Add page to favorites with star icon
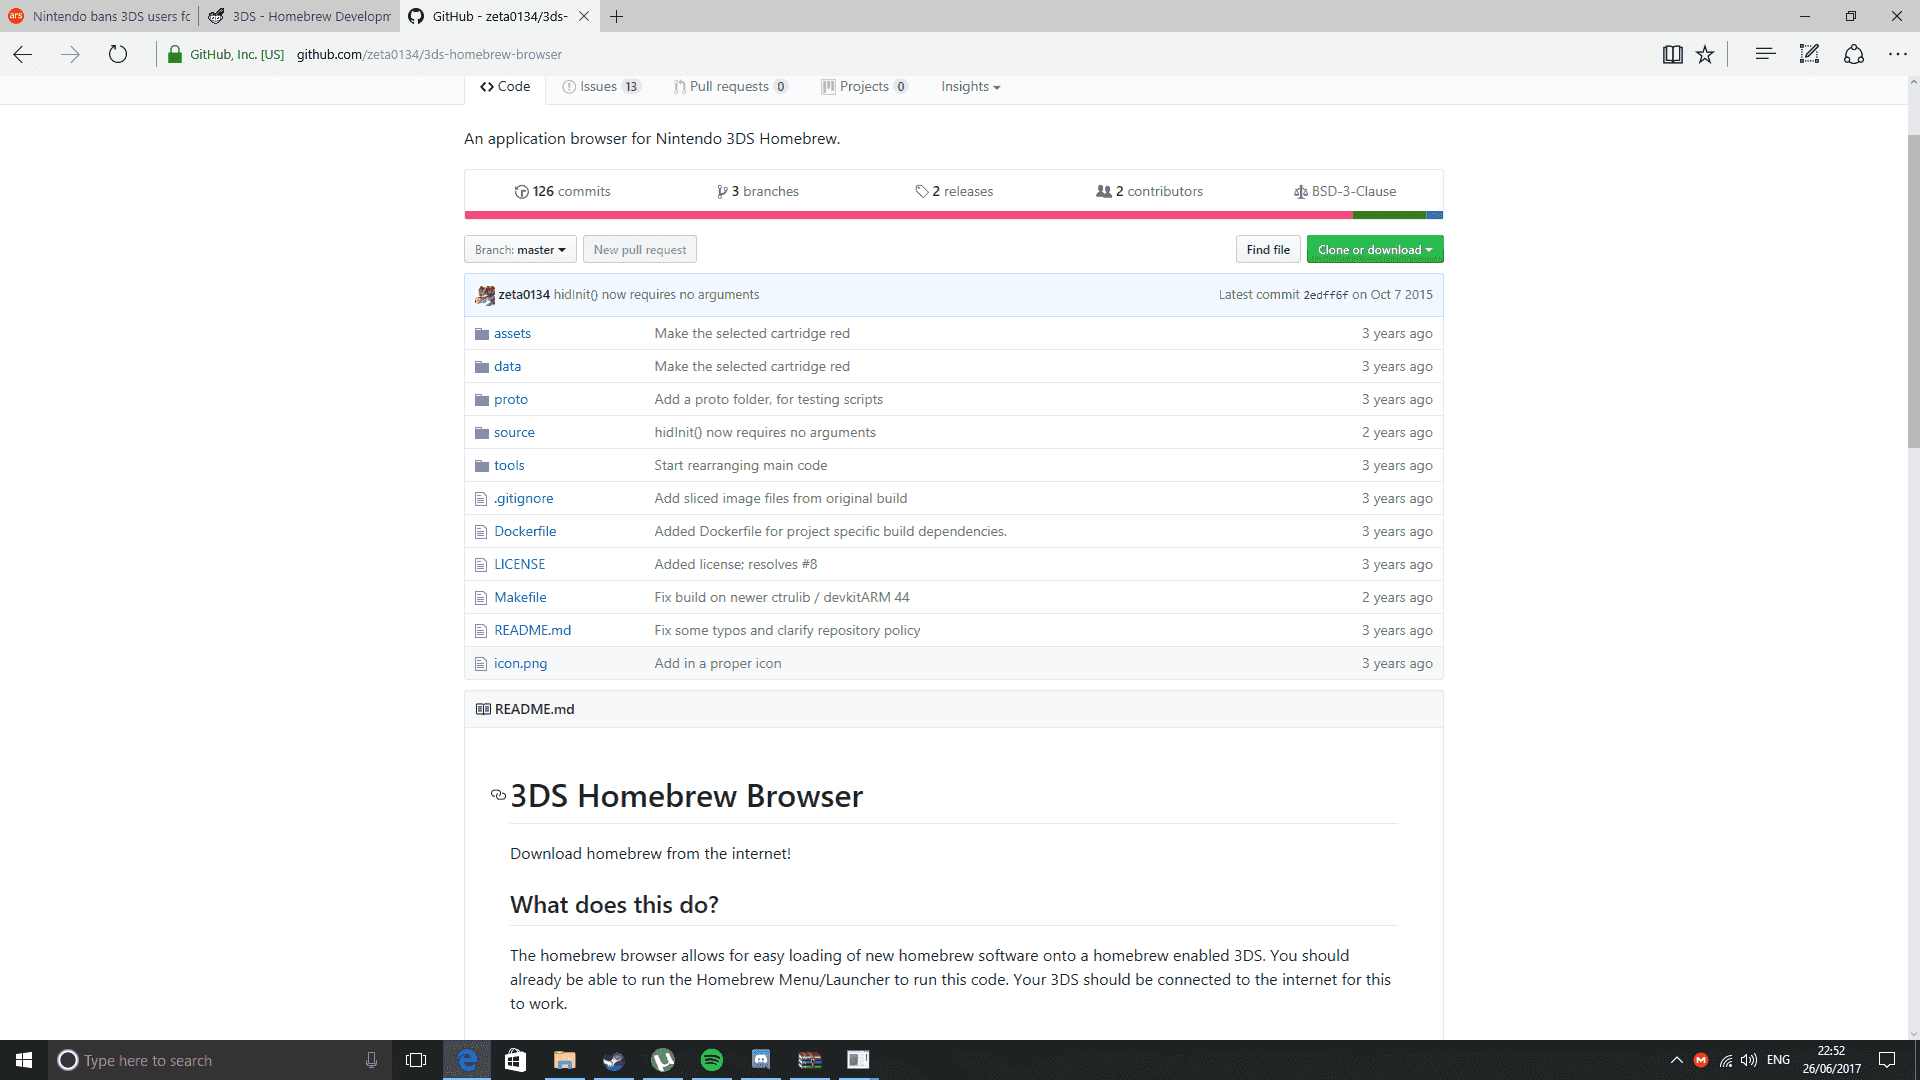 tap(1705, 55)
